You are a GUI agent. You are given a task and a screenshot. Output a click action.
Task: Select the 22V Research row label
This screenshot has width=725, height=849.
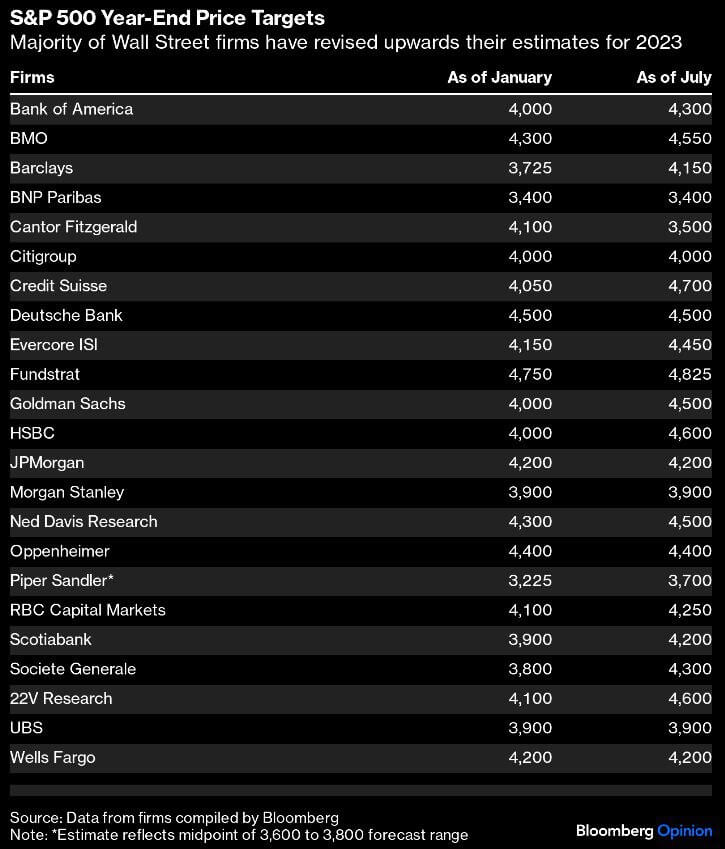[x=61, y=698]
